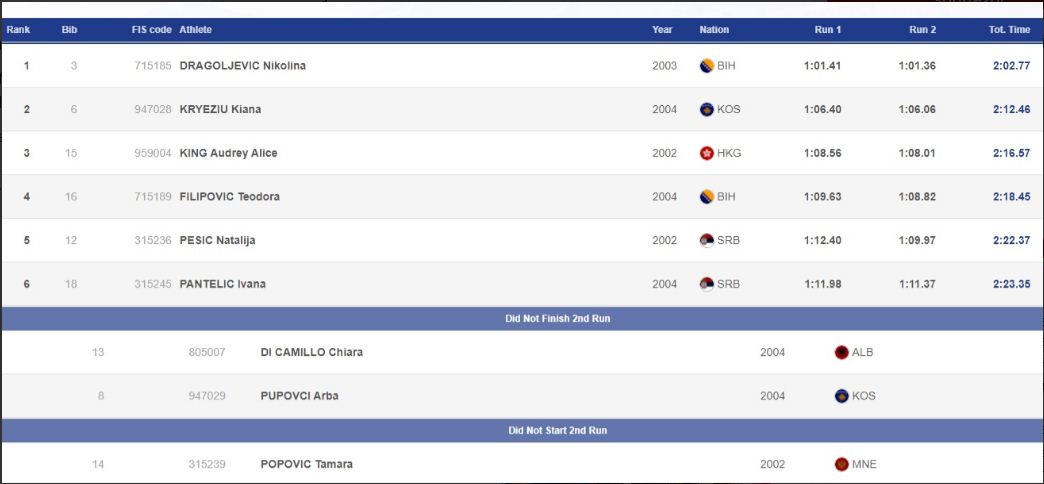
Task: Click the MNE flag icon for Popovic Tamara
Action: 842,464
